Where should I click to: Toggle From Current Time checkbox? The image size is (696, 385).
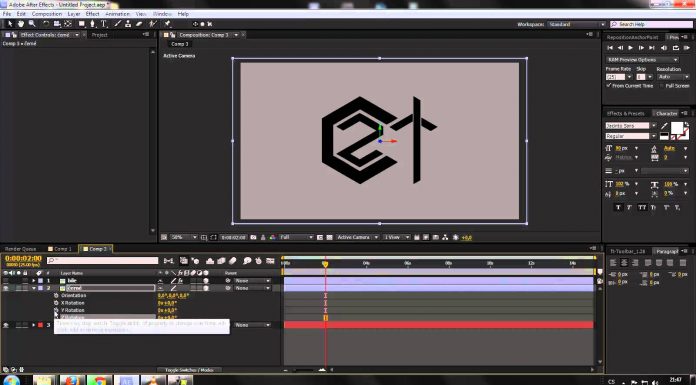click(x=609, y=85)
